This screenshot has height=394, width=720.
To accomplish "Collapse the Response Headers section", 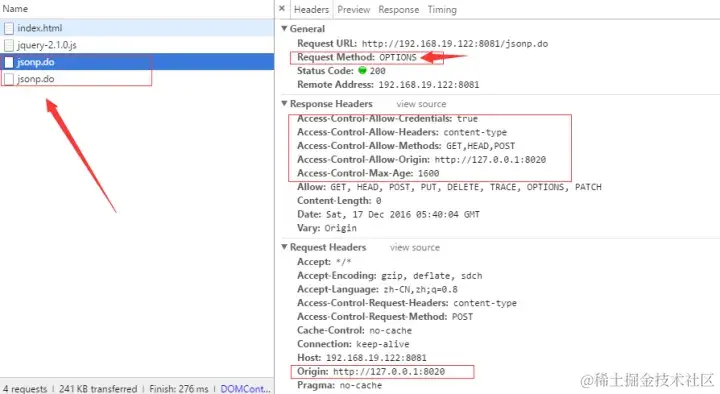I will point(284,104).
